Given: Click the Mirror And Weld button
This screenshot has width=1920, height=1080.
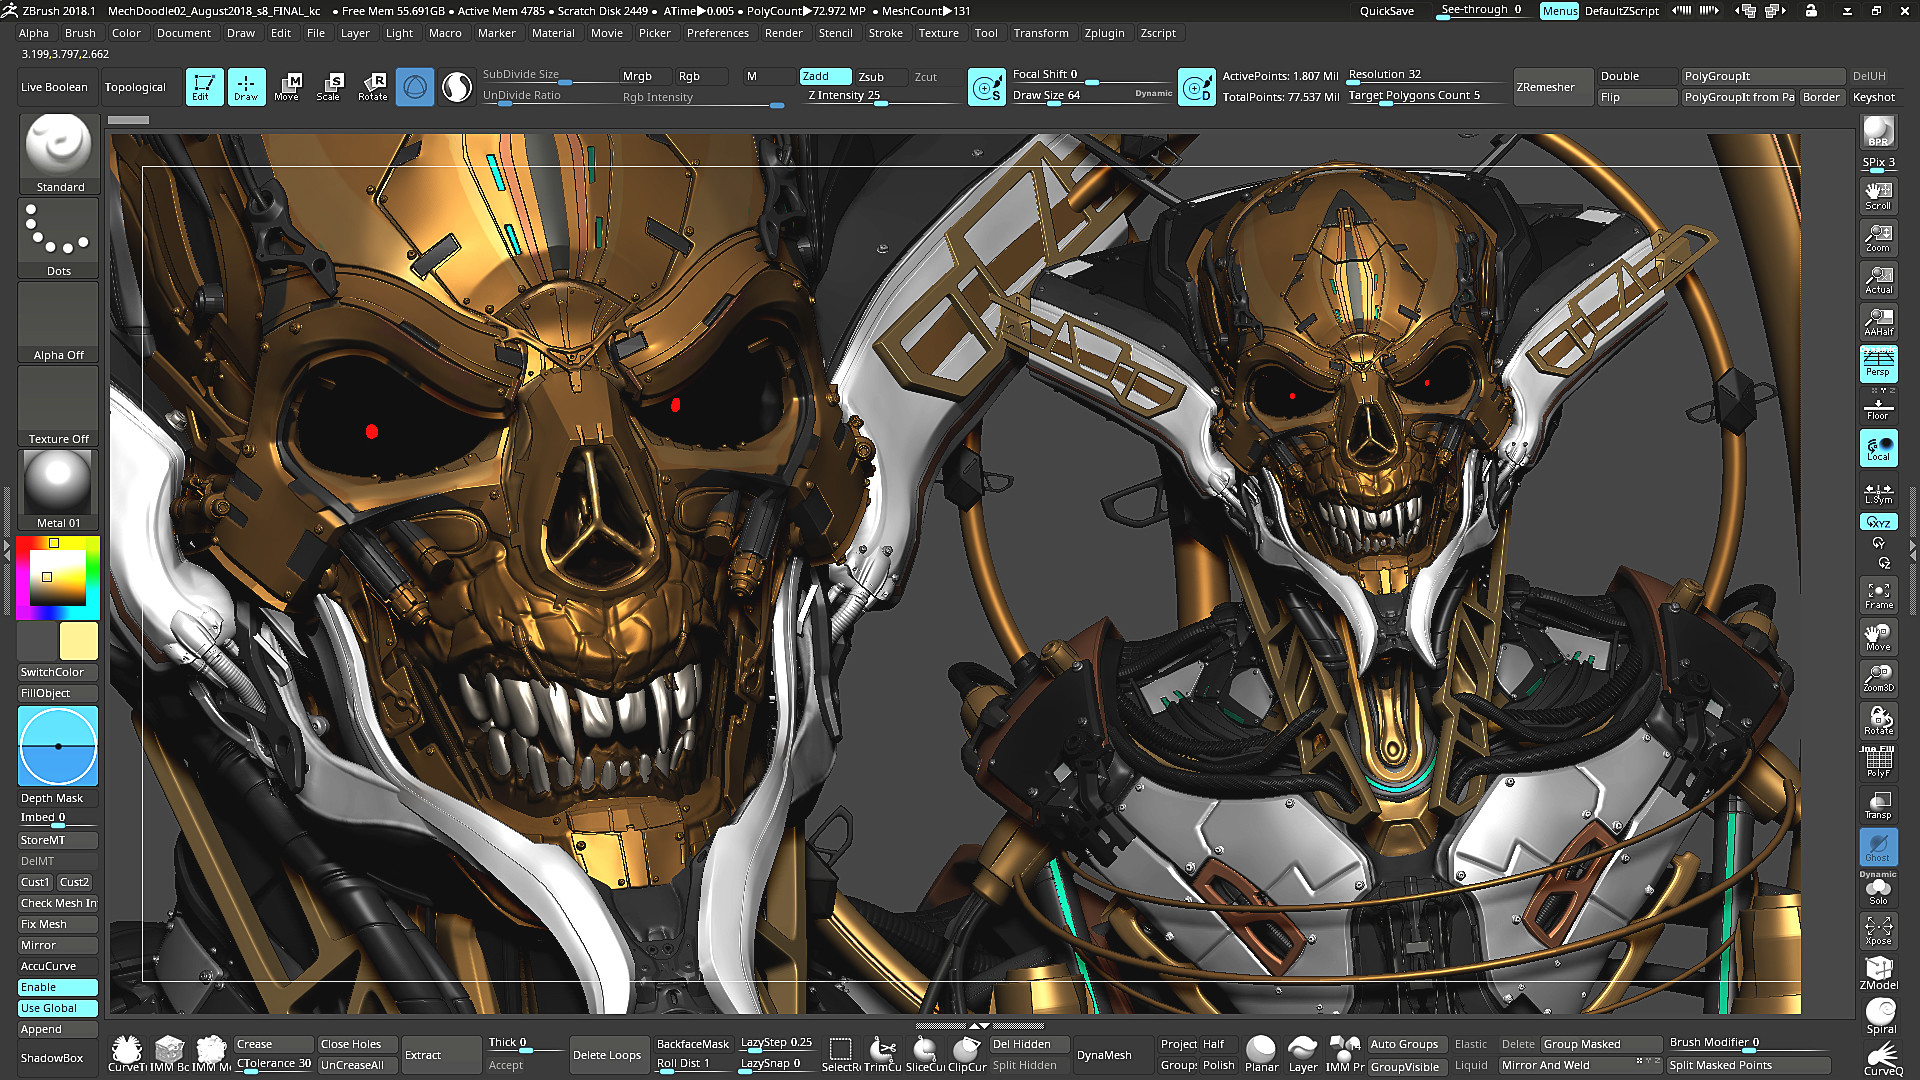Looking at the screenshot, I should pos(1581,1065).
